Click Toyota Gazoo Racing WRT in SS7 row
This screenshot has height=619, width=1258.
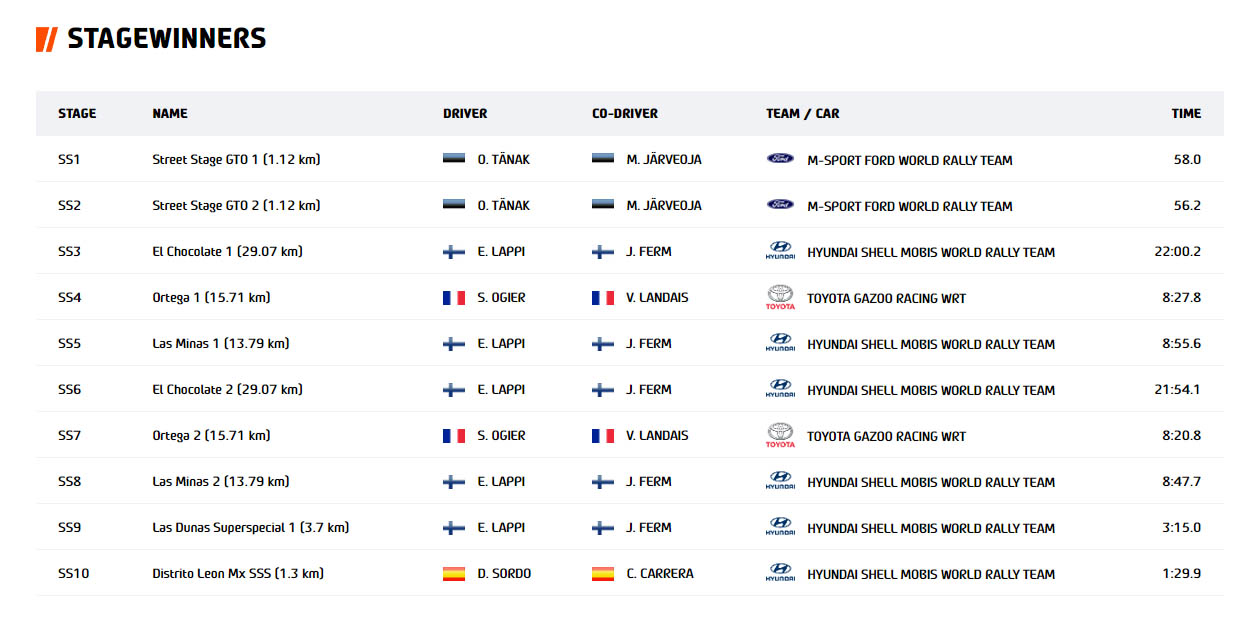point(886,435)
